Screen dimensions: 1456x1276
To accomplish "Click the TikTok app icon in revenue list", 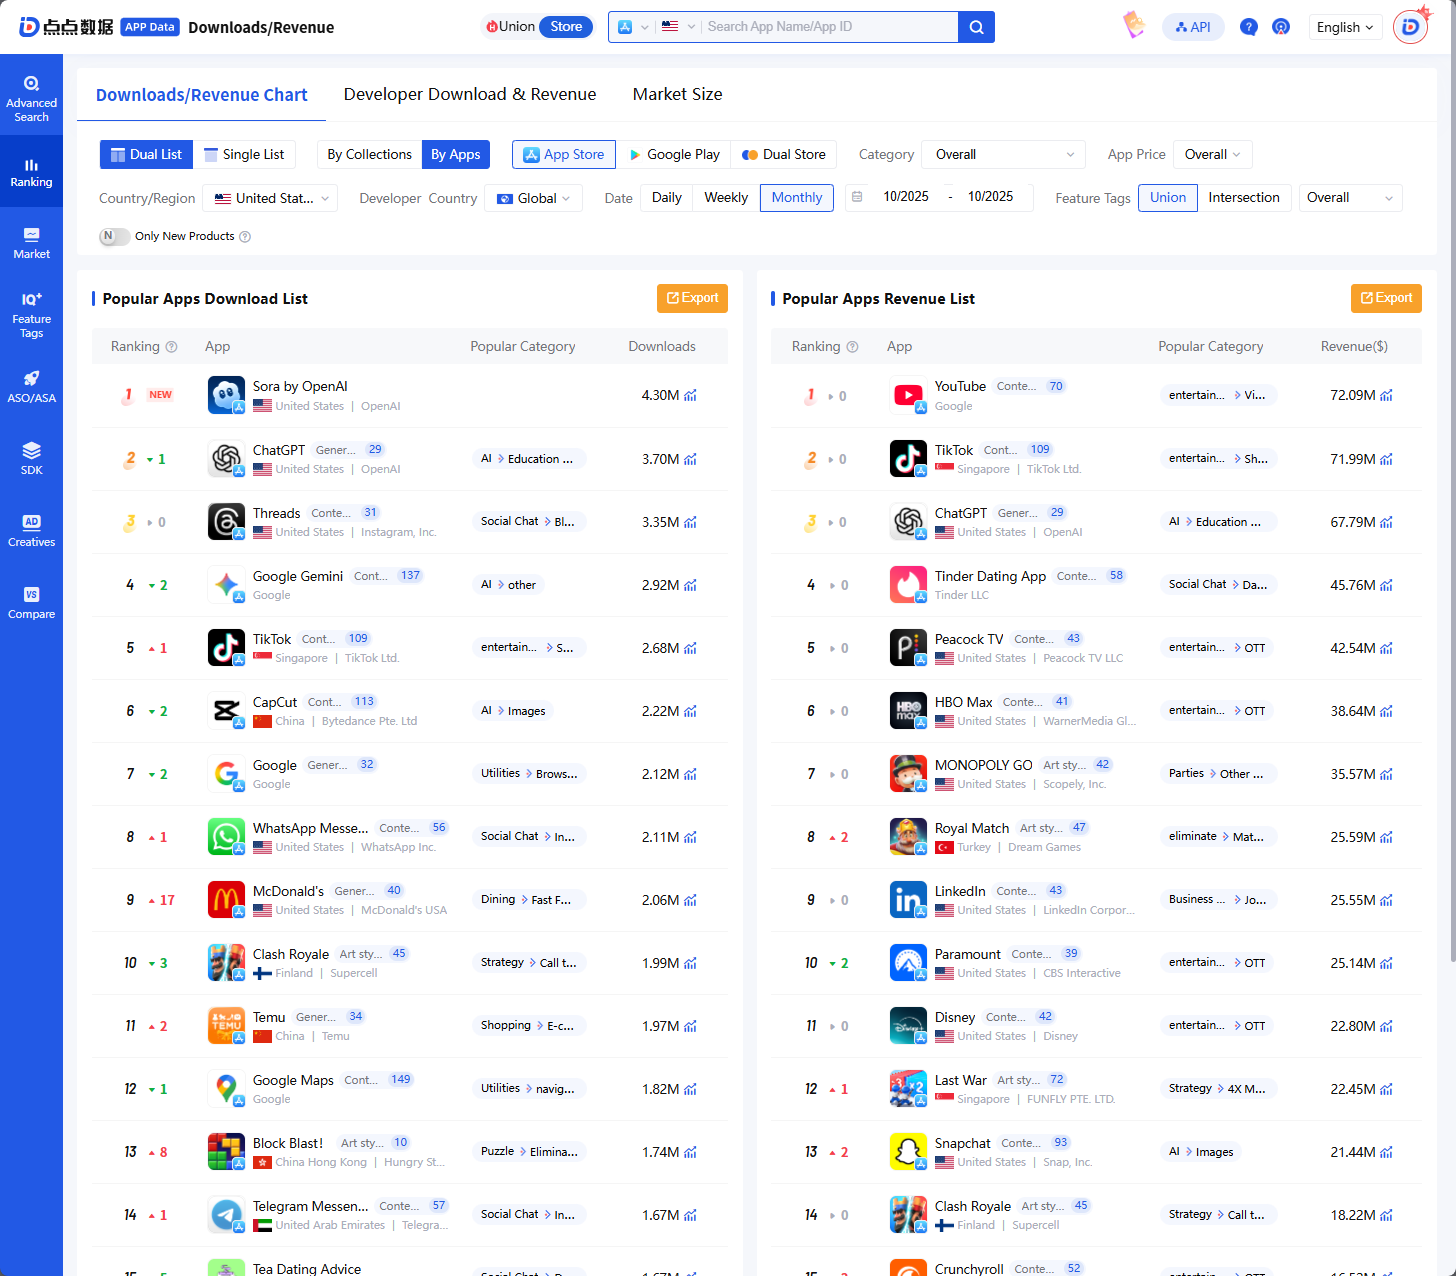I will click(x=908, y=459).
